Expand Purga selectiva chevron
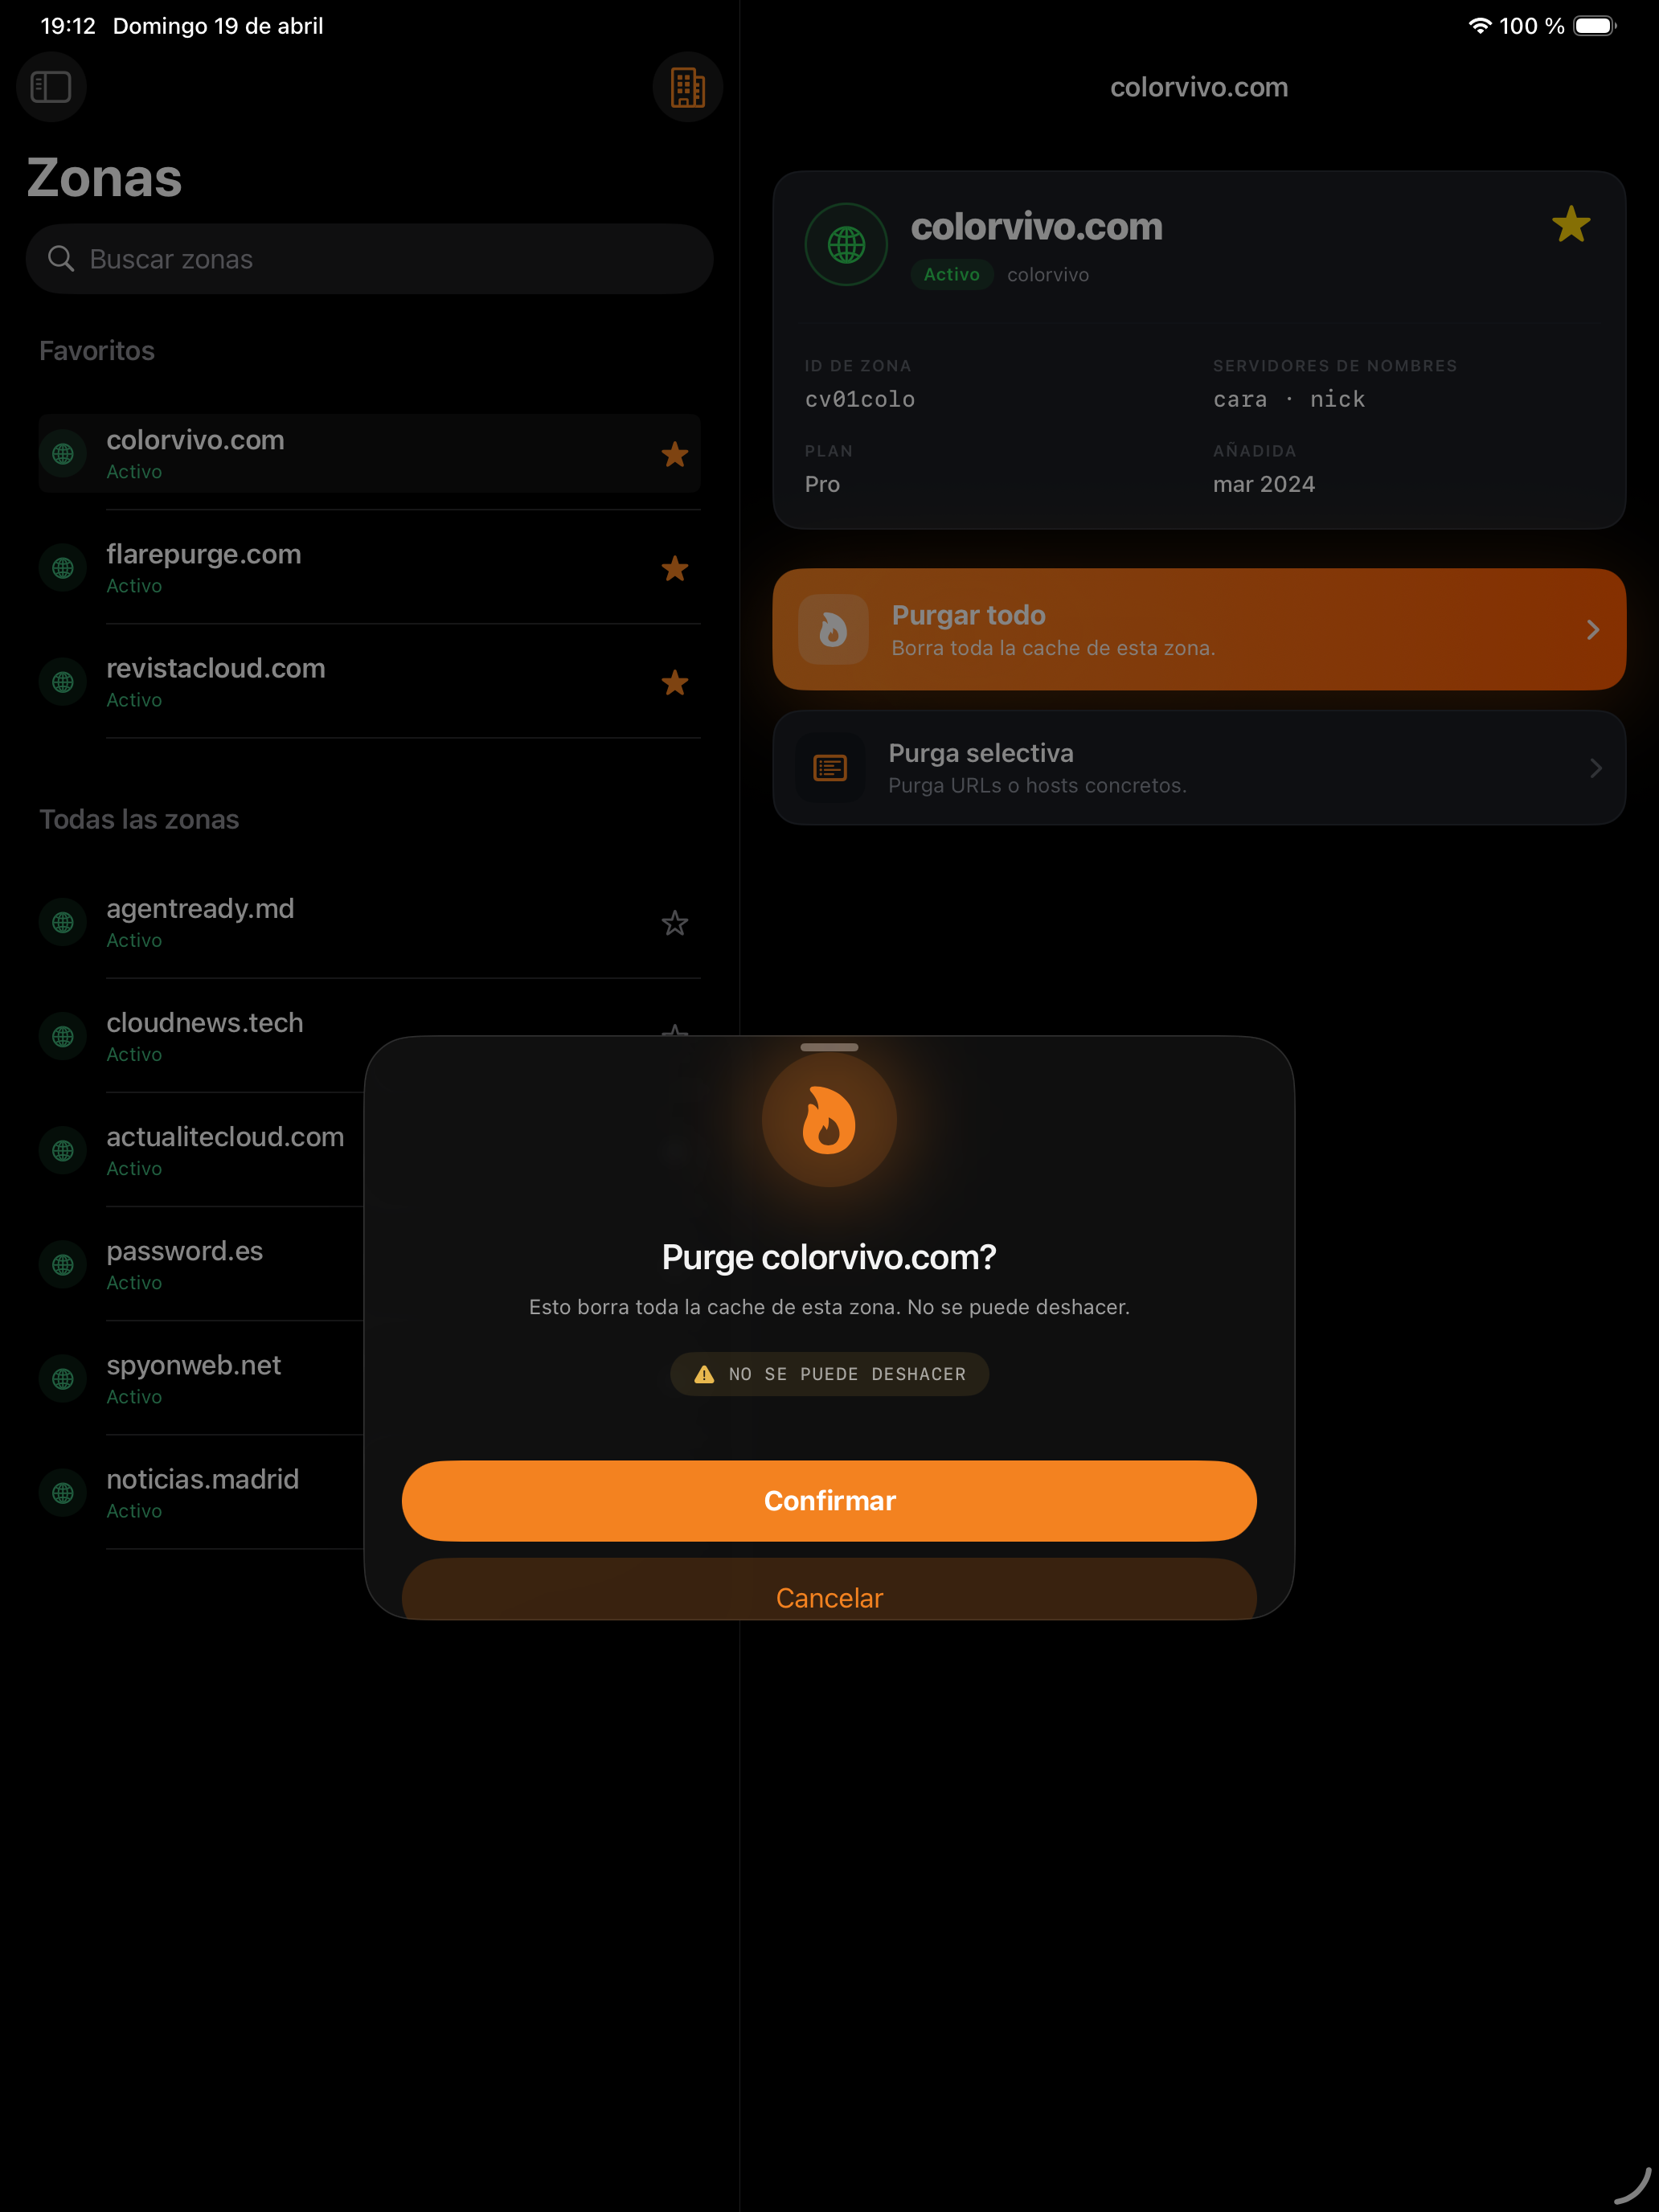The image size is (1659, 2212). (x=1595, y=768)
